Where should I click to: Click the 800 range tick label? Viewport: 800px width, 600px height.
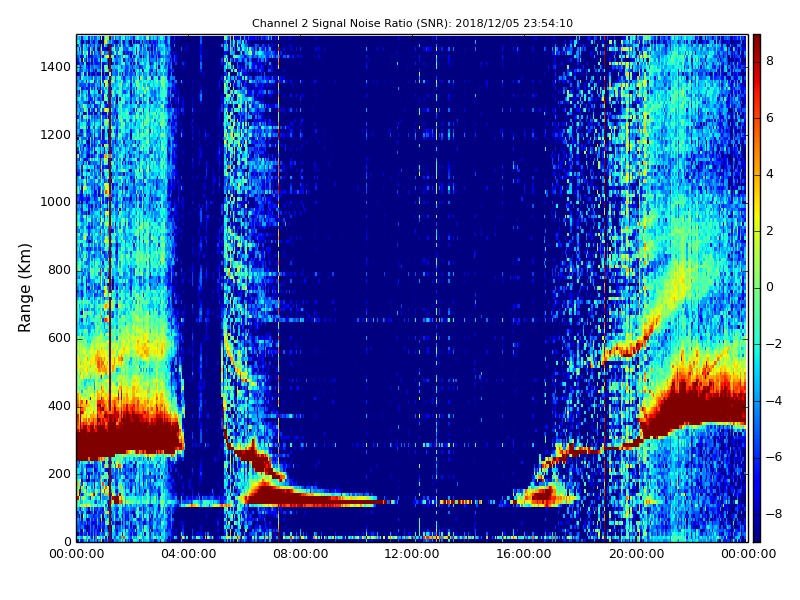[x=59, y=270]
